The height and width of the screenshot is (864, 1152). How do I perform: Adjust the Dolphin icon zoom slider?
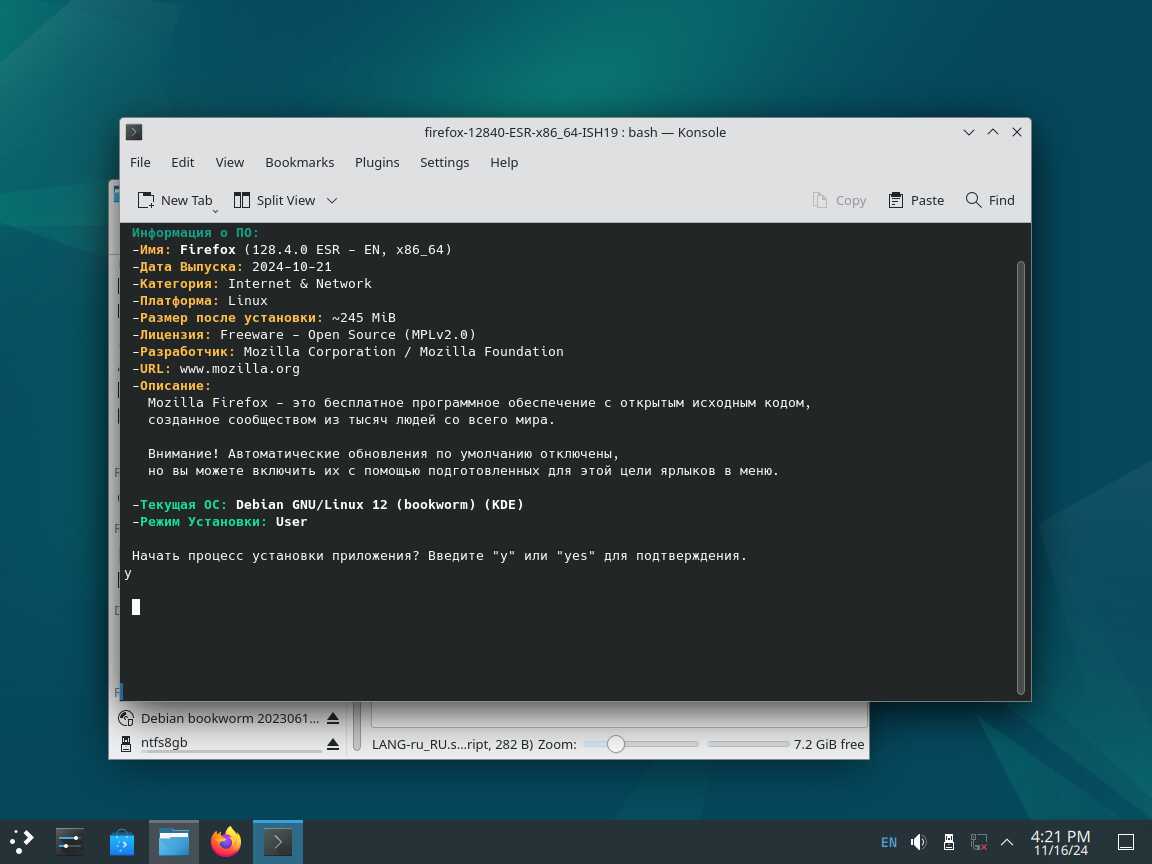pos(616,744)
